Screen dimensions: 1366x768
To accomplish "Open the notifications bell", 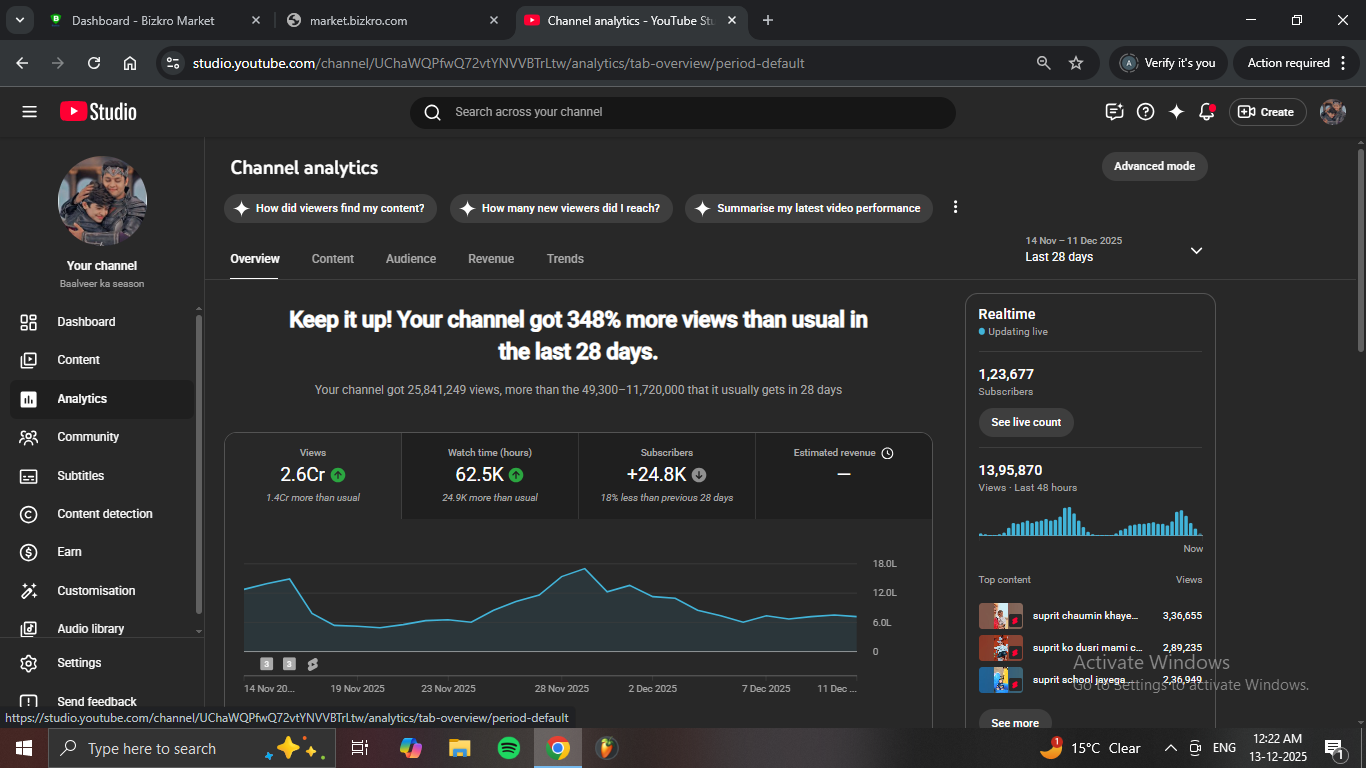I will (x=1206, y=112).
